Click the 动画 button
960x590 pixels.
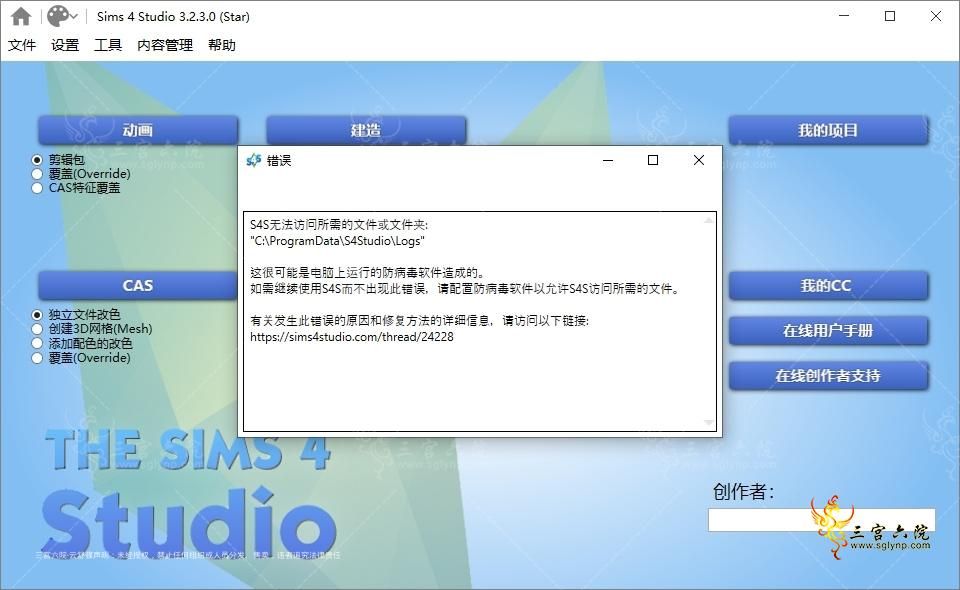click(x=138, y=130)
